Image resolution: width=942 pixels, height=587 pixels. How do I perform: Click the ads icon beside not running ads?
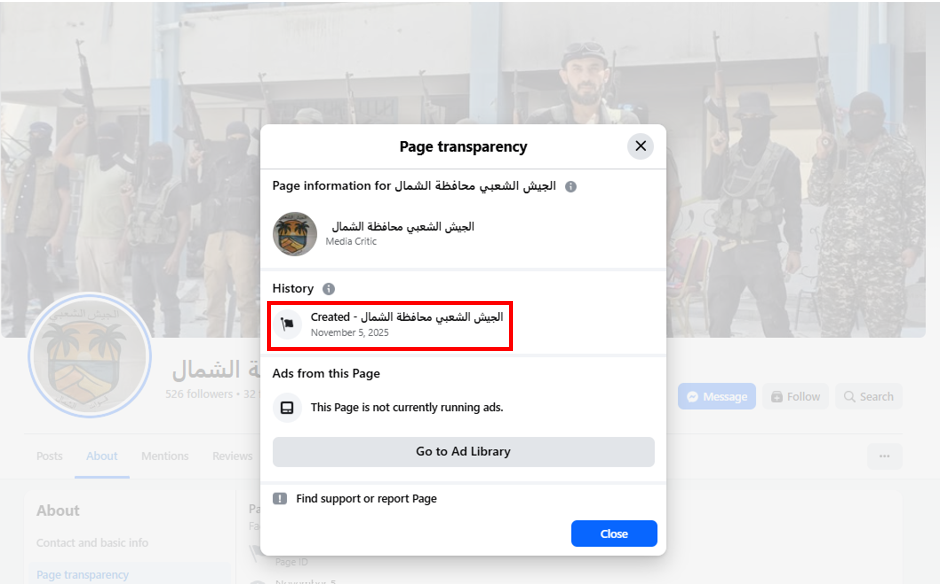click(x=288, y=408)
